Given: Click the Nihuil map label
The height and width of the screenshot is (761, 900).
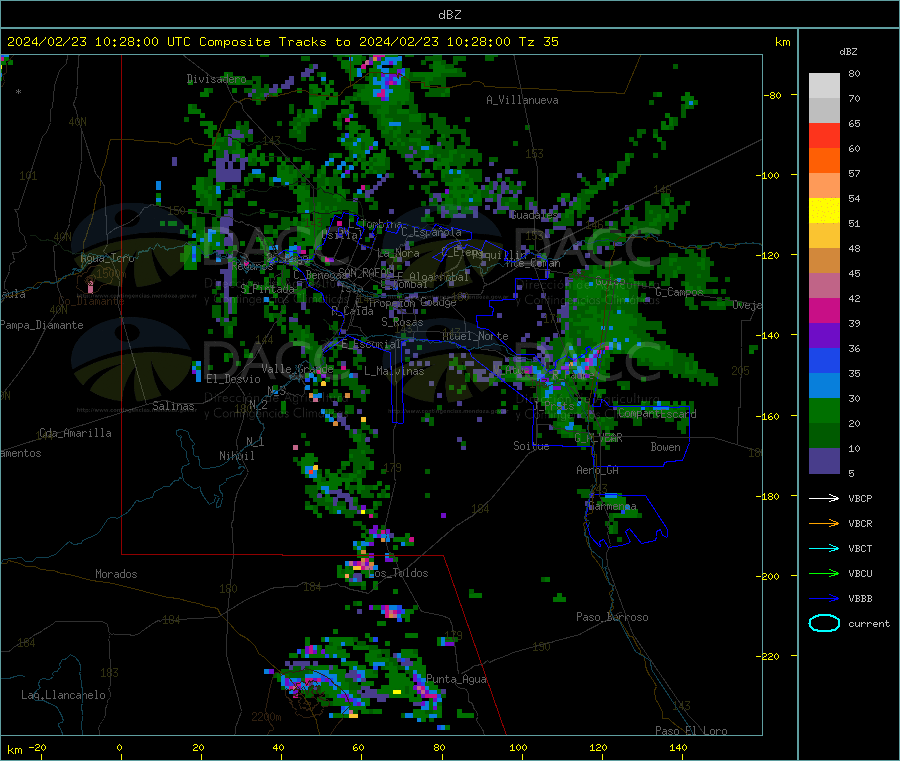Looking at the screenshot, I should (236, 456).
